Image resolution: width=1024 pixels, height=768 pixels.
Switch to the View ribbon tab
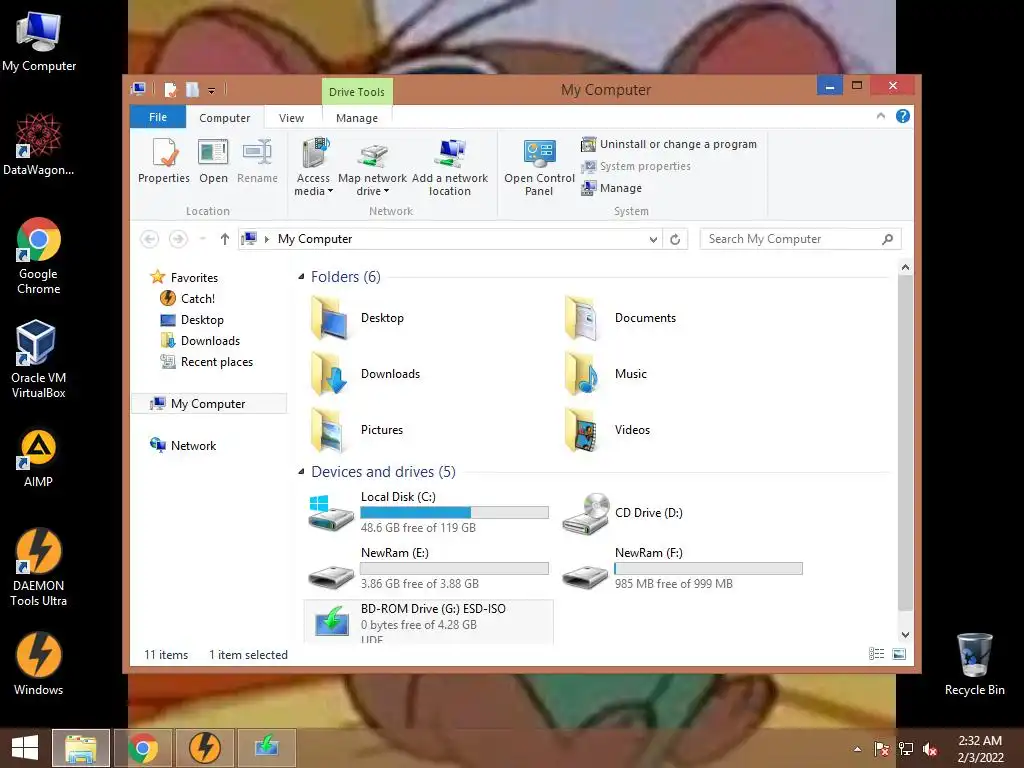[x=291, y=118]
